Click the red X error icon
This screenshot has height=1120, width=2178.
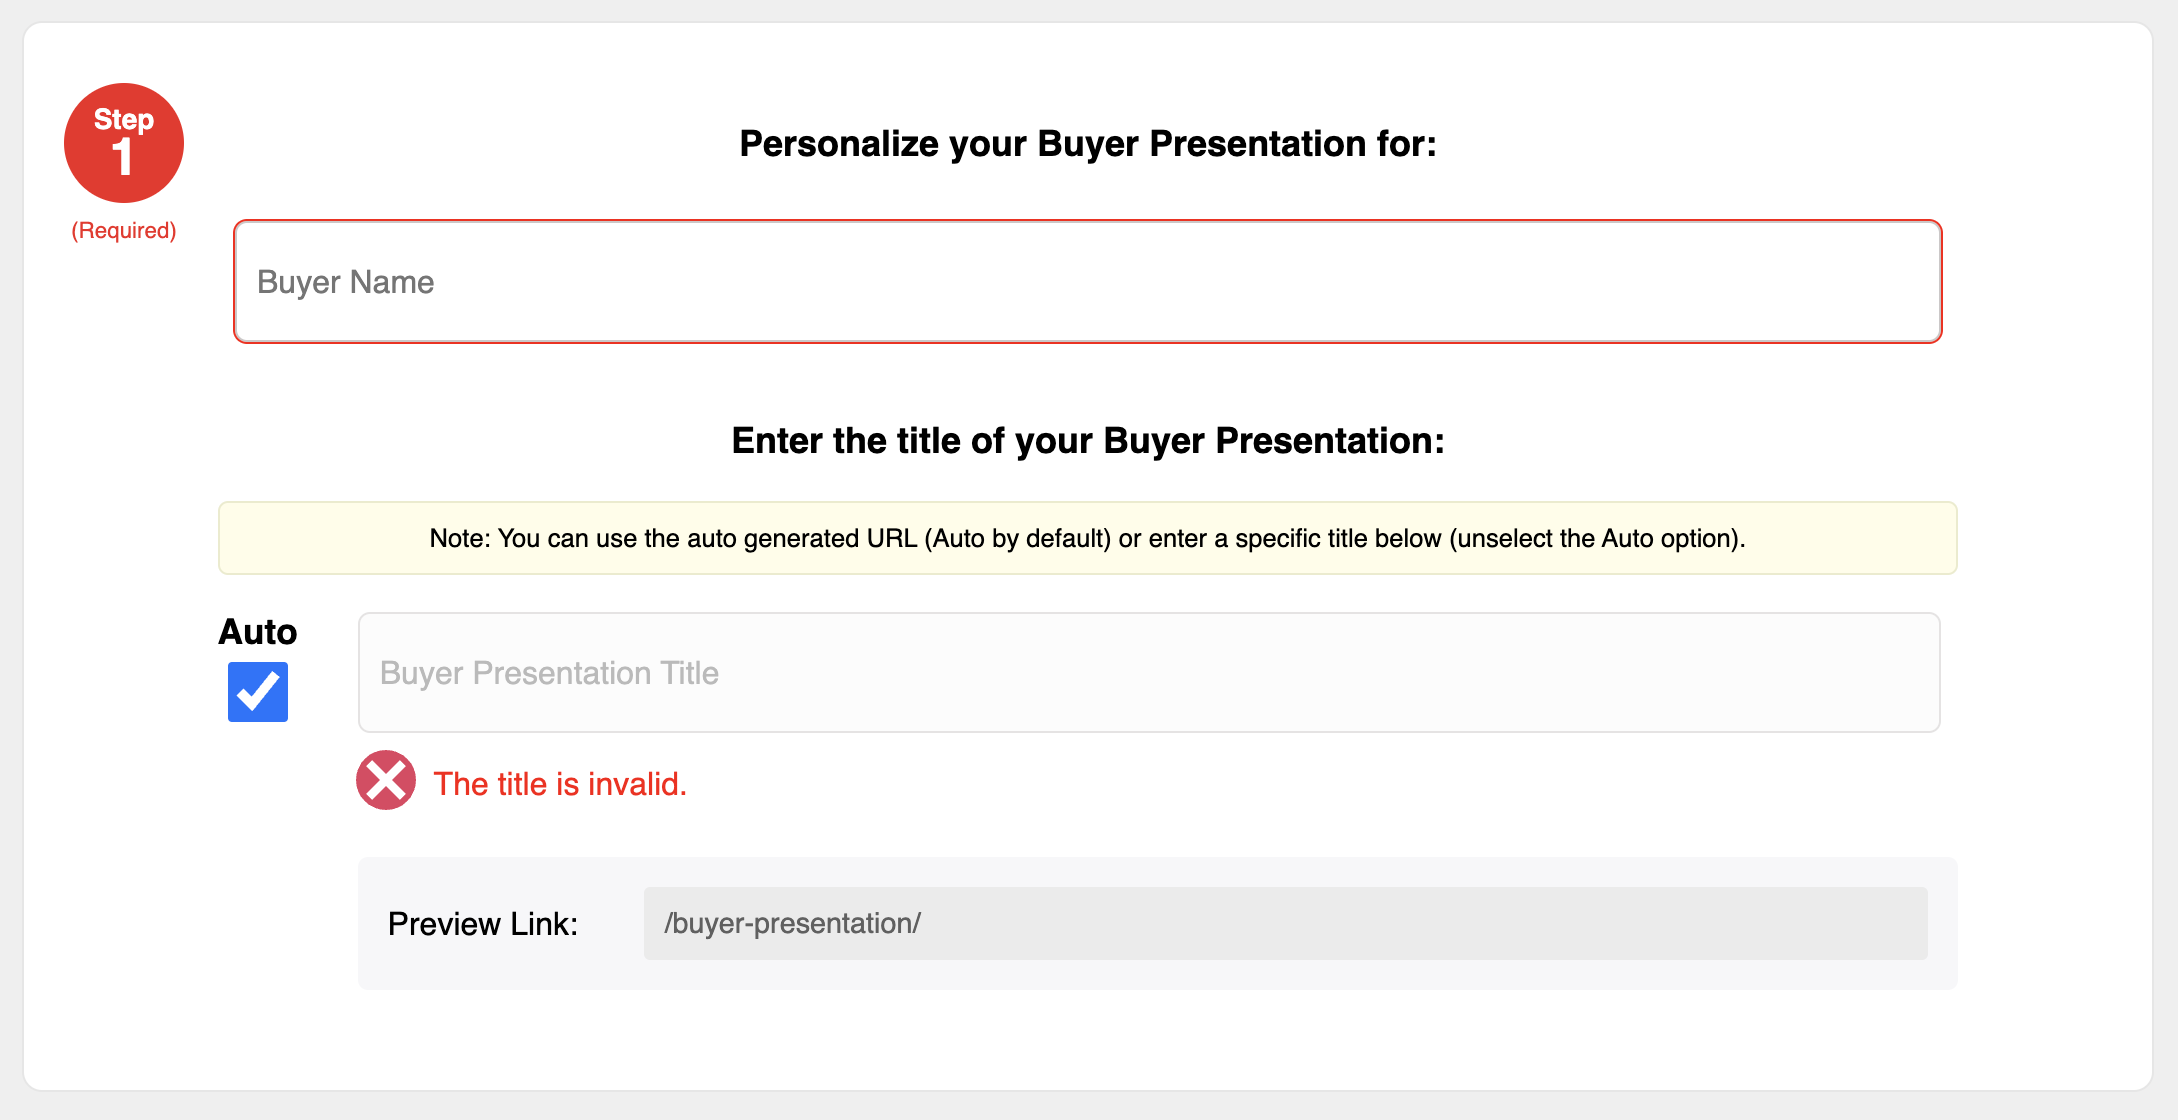tap(386, 780)
